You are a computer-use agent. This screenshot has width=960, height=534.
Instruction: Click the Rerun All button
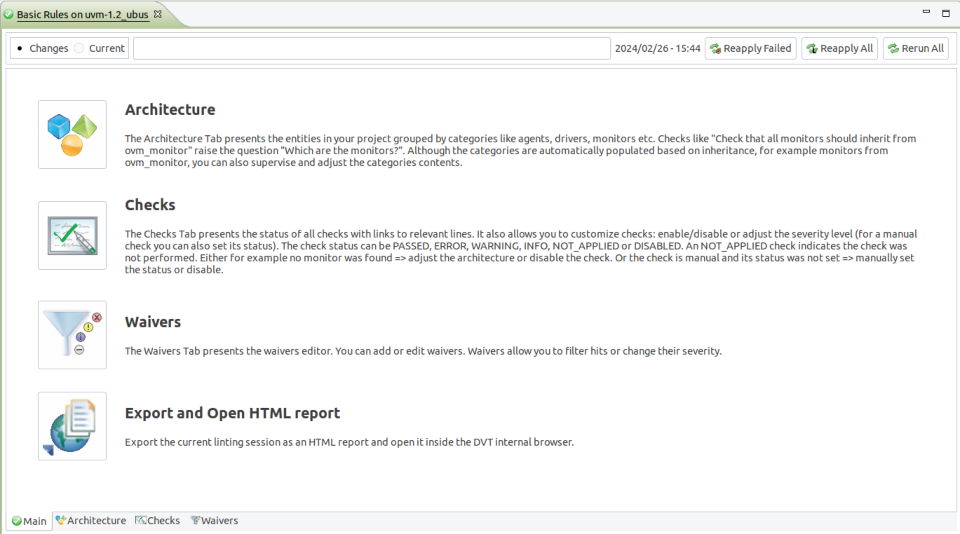(x=916, y=48)
